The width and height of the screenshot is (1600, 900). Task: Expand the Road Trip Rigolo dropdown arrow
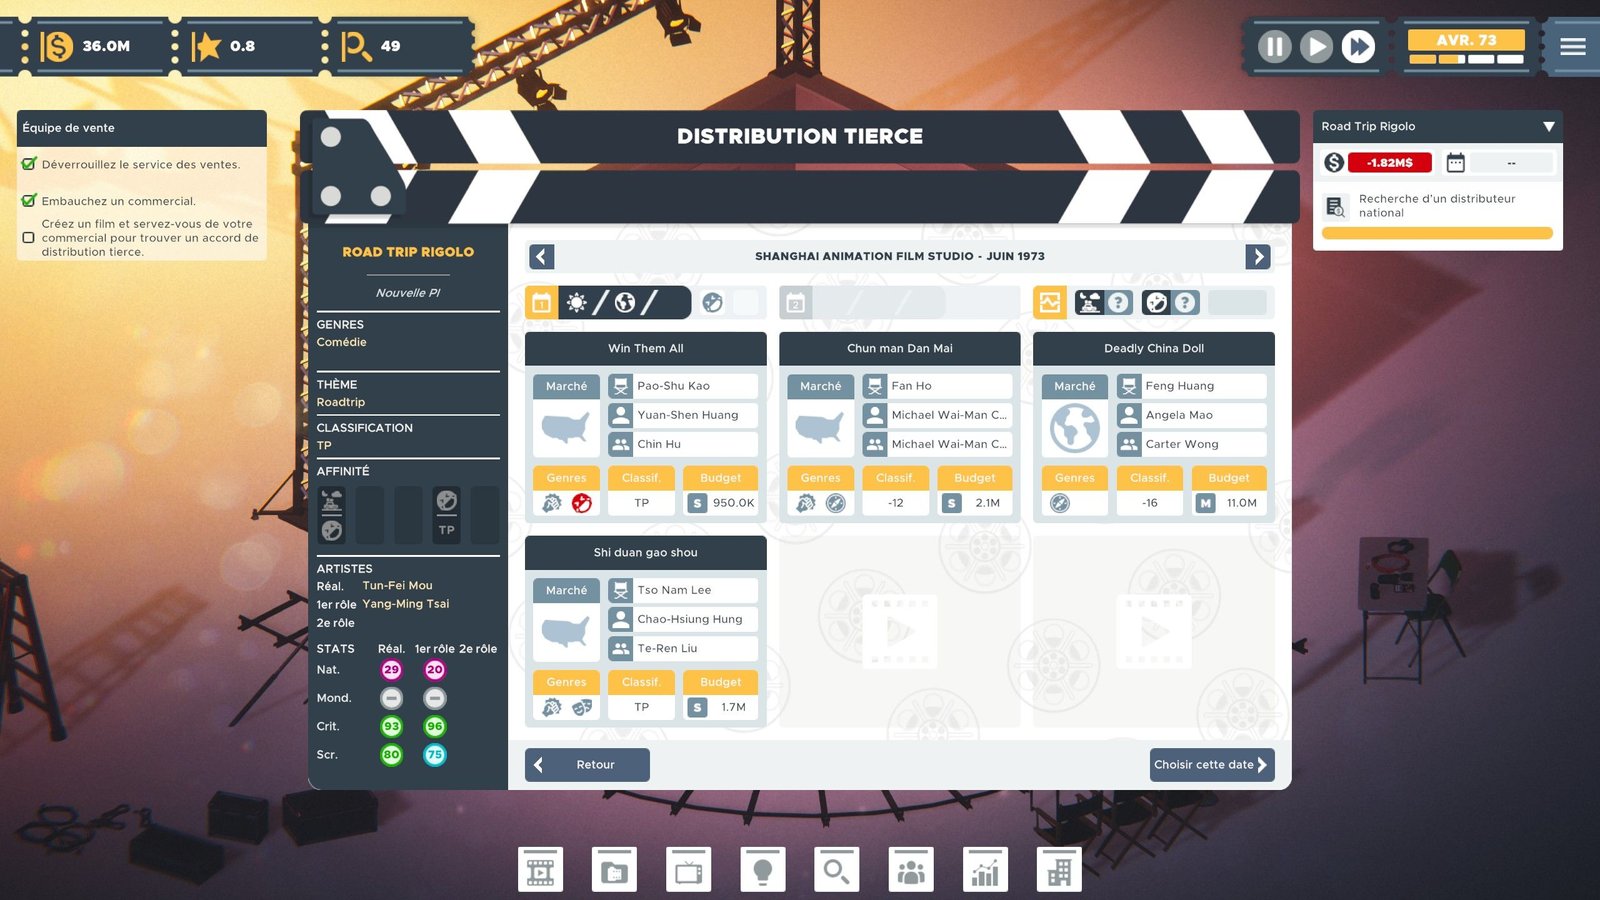1548,127
